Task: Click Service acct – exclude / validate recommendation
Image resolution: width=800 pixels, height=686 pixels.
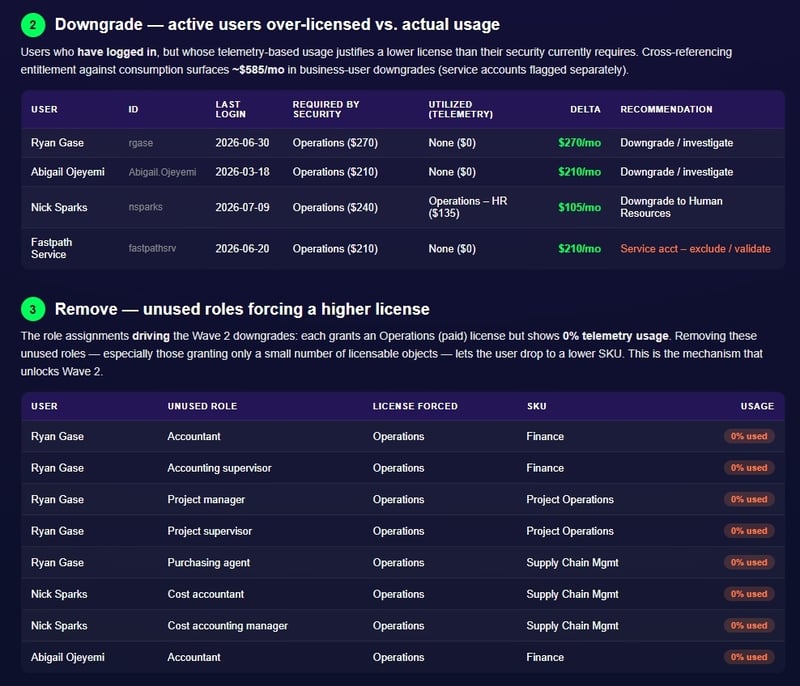Action: pos(695,248)
